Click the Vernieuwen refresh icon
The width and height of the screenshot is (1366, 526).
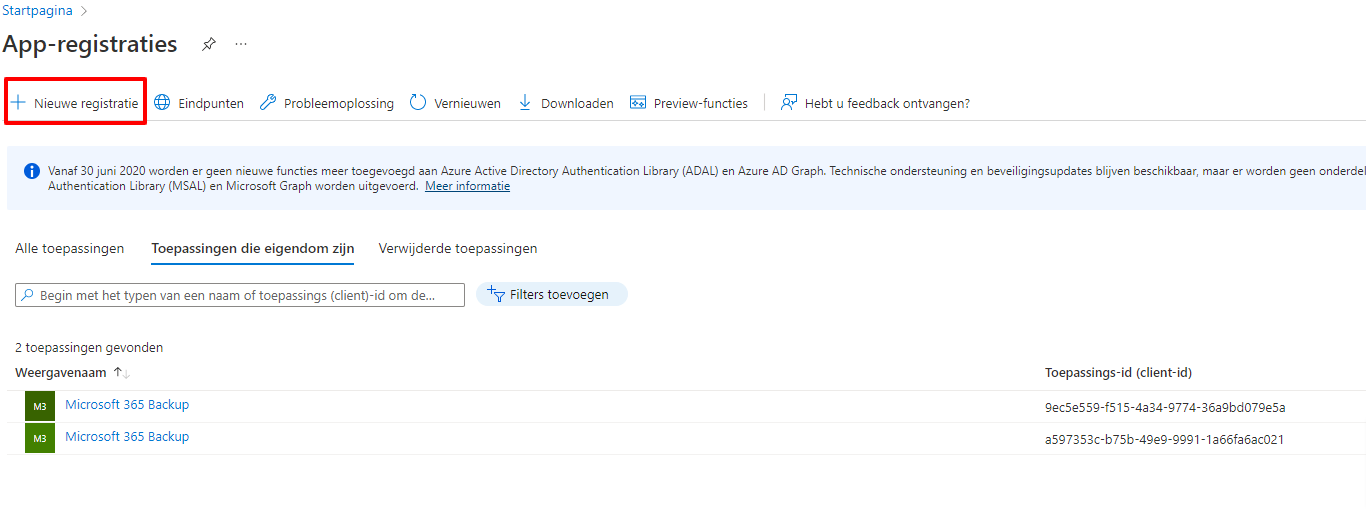point(418,103)
